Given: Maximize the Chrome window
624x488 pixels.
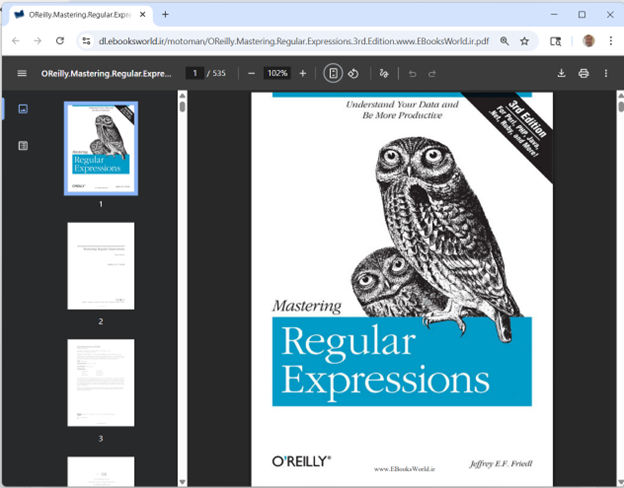Looking at the screenshot, I should (582, 15).
